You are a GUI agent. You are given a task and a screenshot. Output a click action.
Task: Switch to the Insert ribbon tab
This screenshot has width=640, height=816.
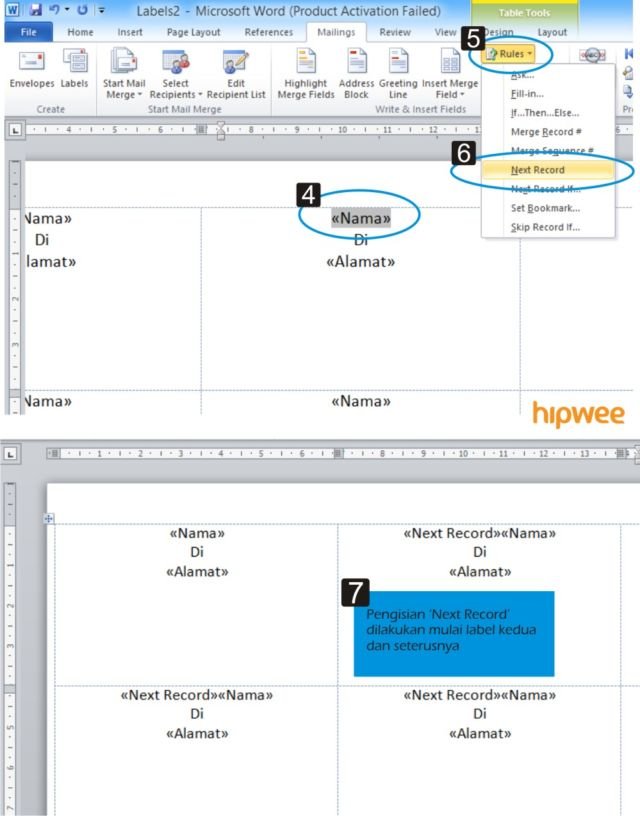coord(130,32)
